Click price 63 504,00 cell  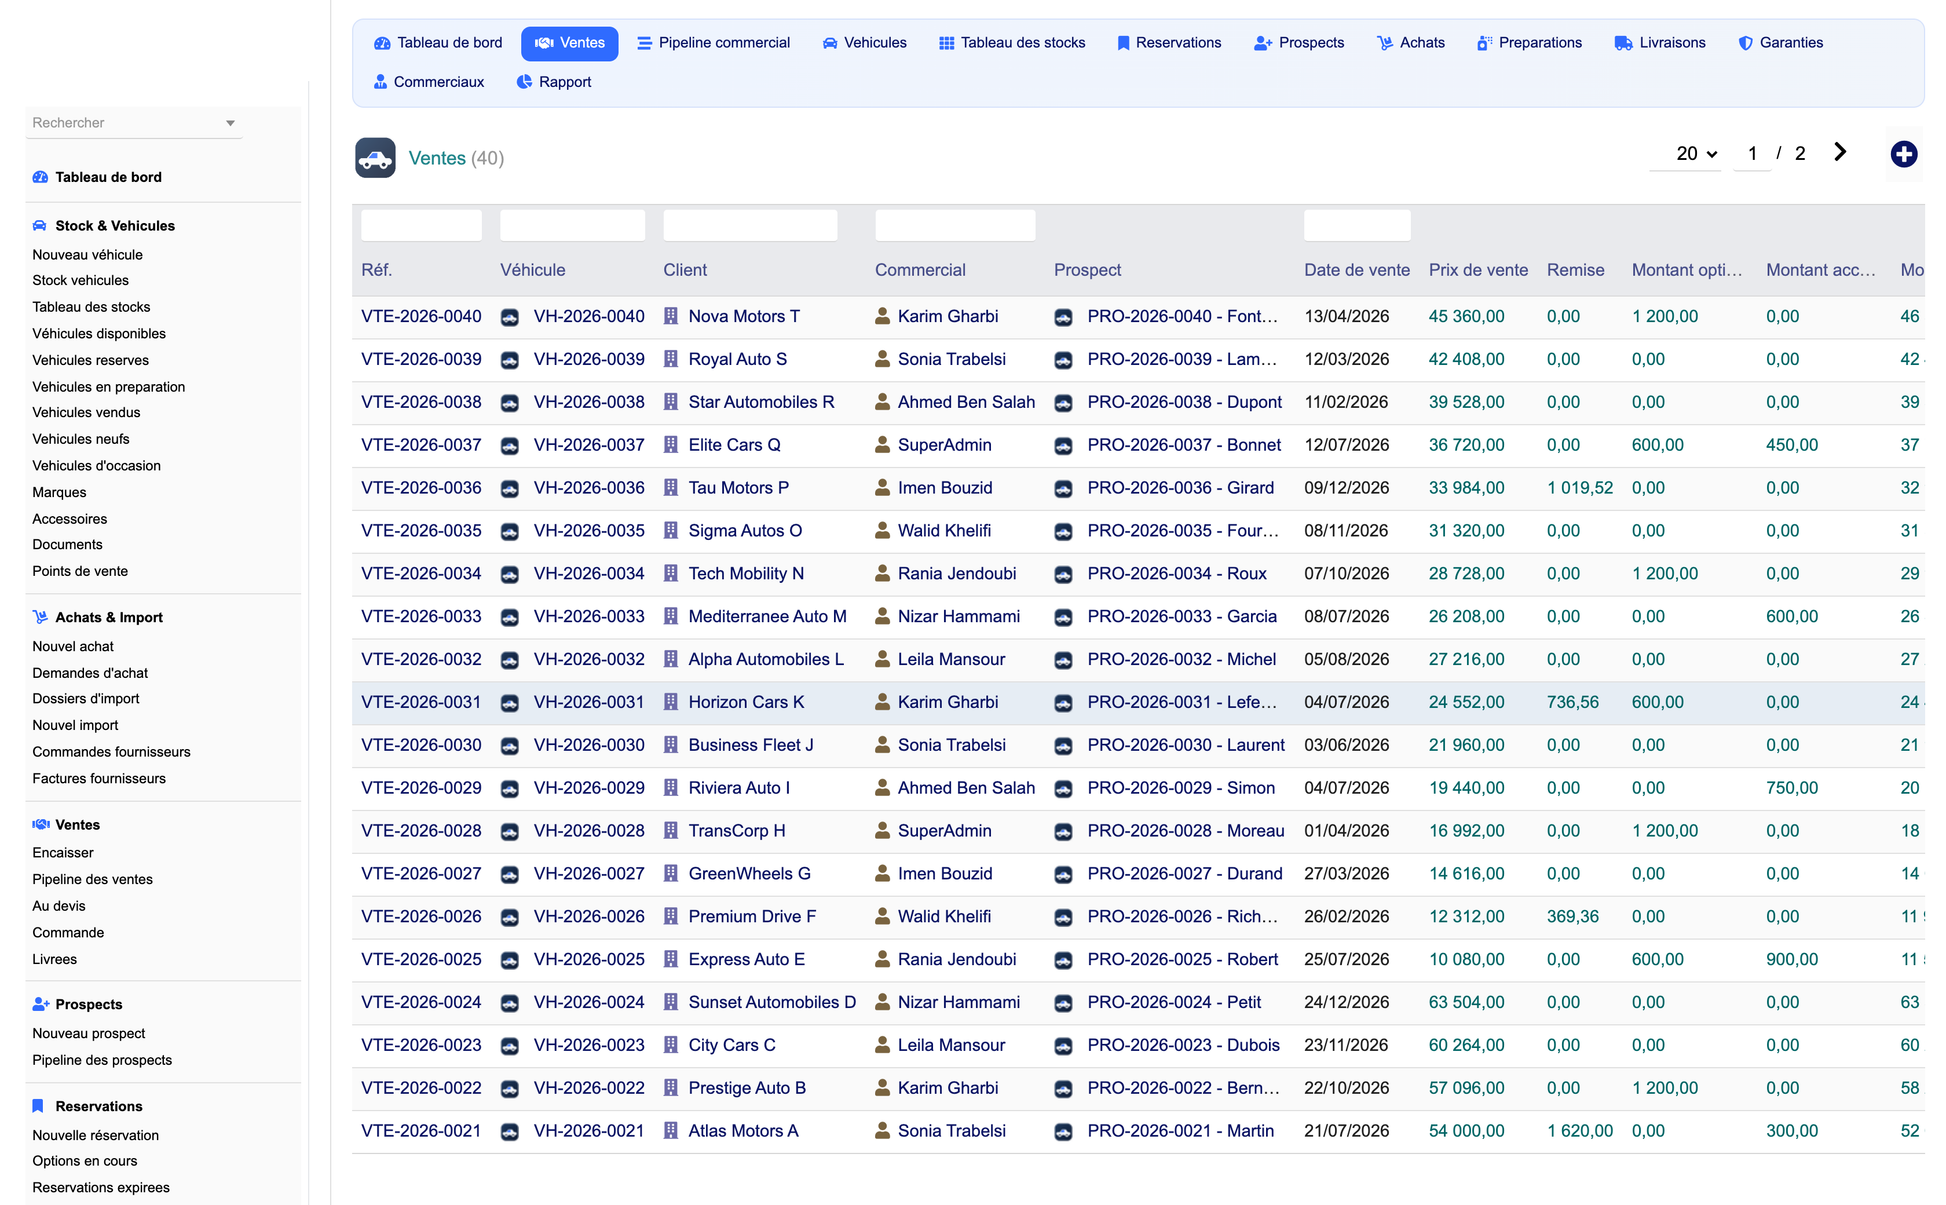(x=1466, y=1002)
